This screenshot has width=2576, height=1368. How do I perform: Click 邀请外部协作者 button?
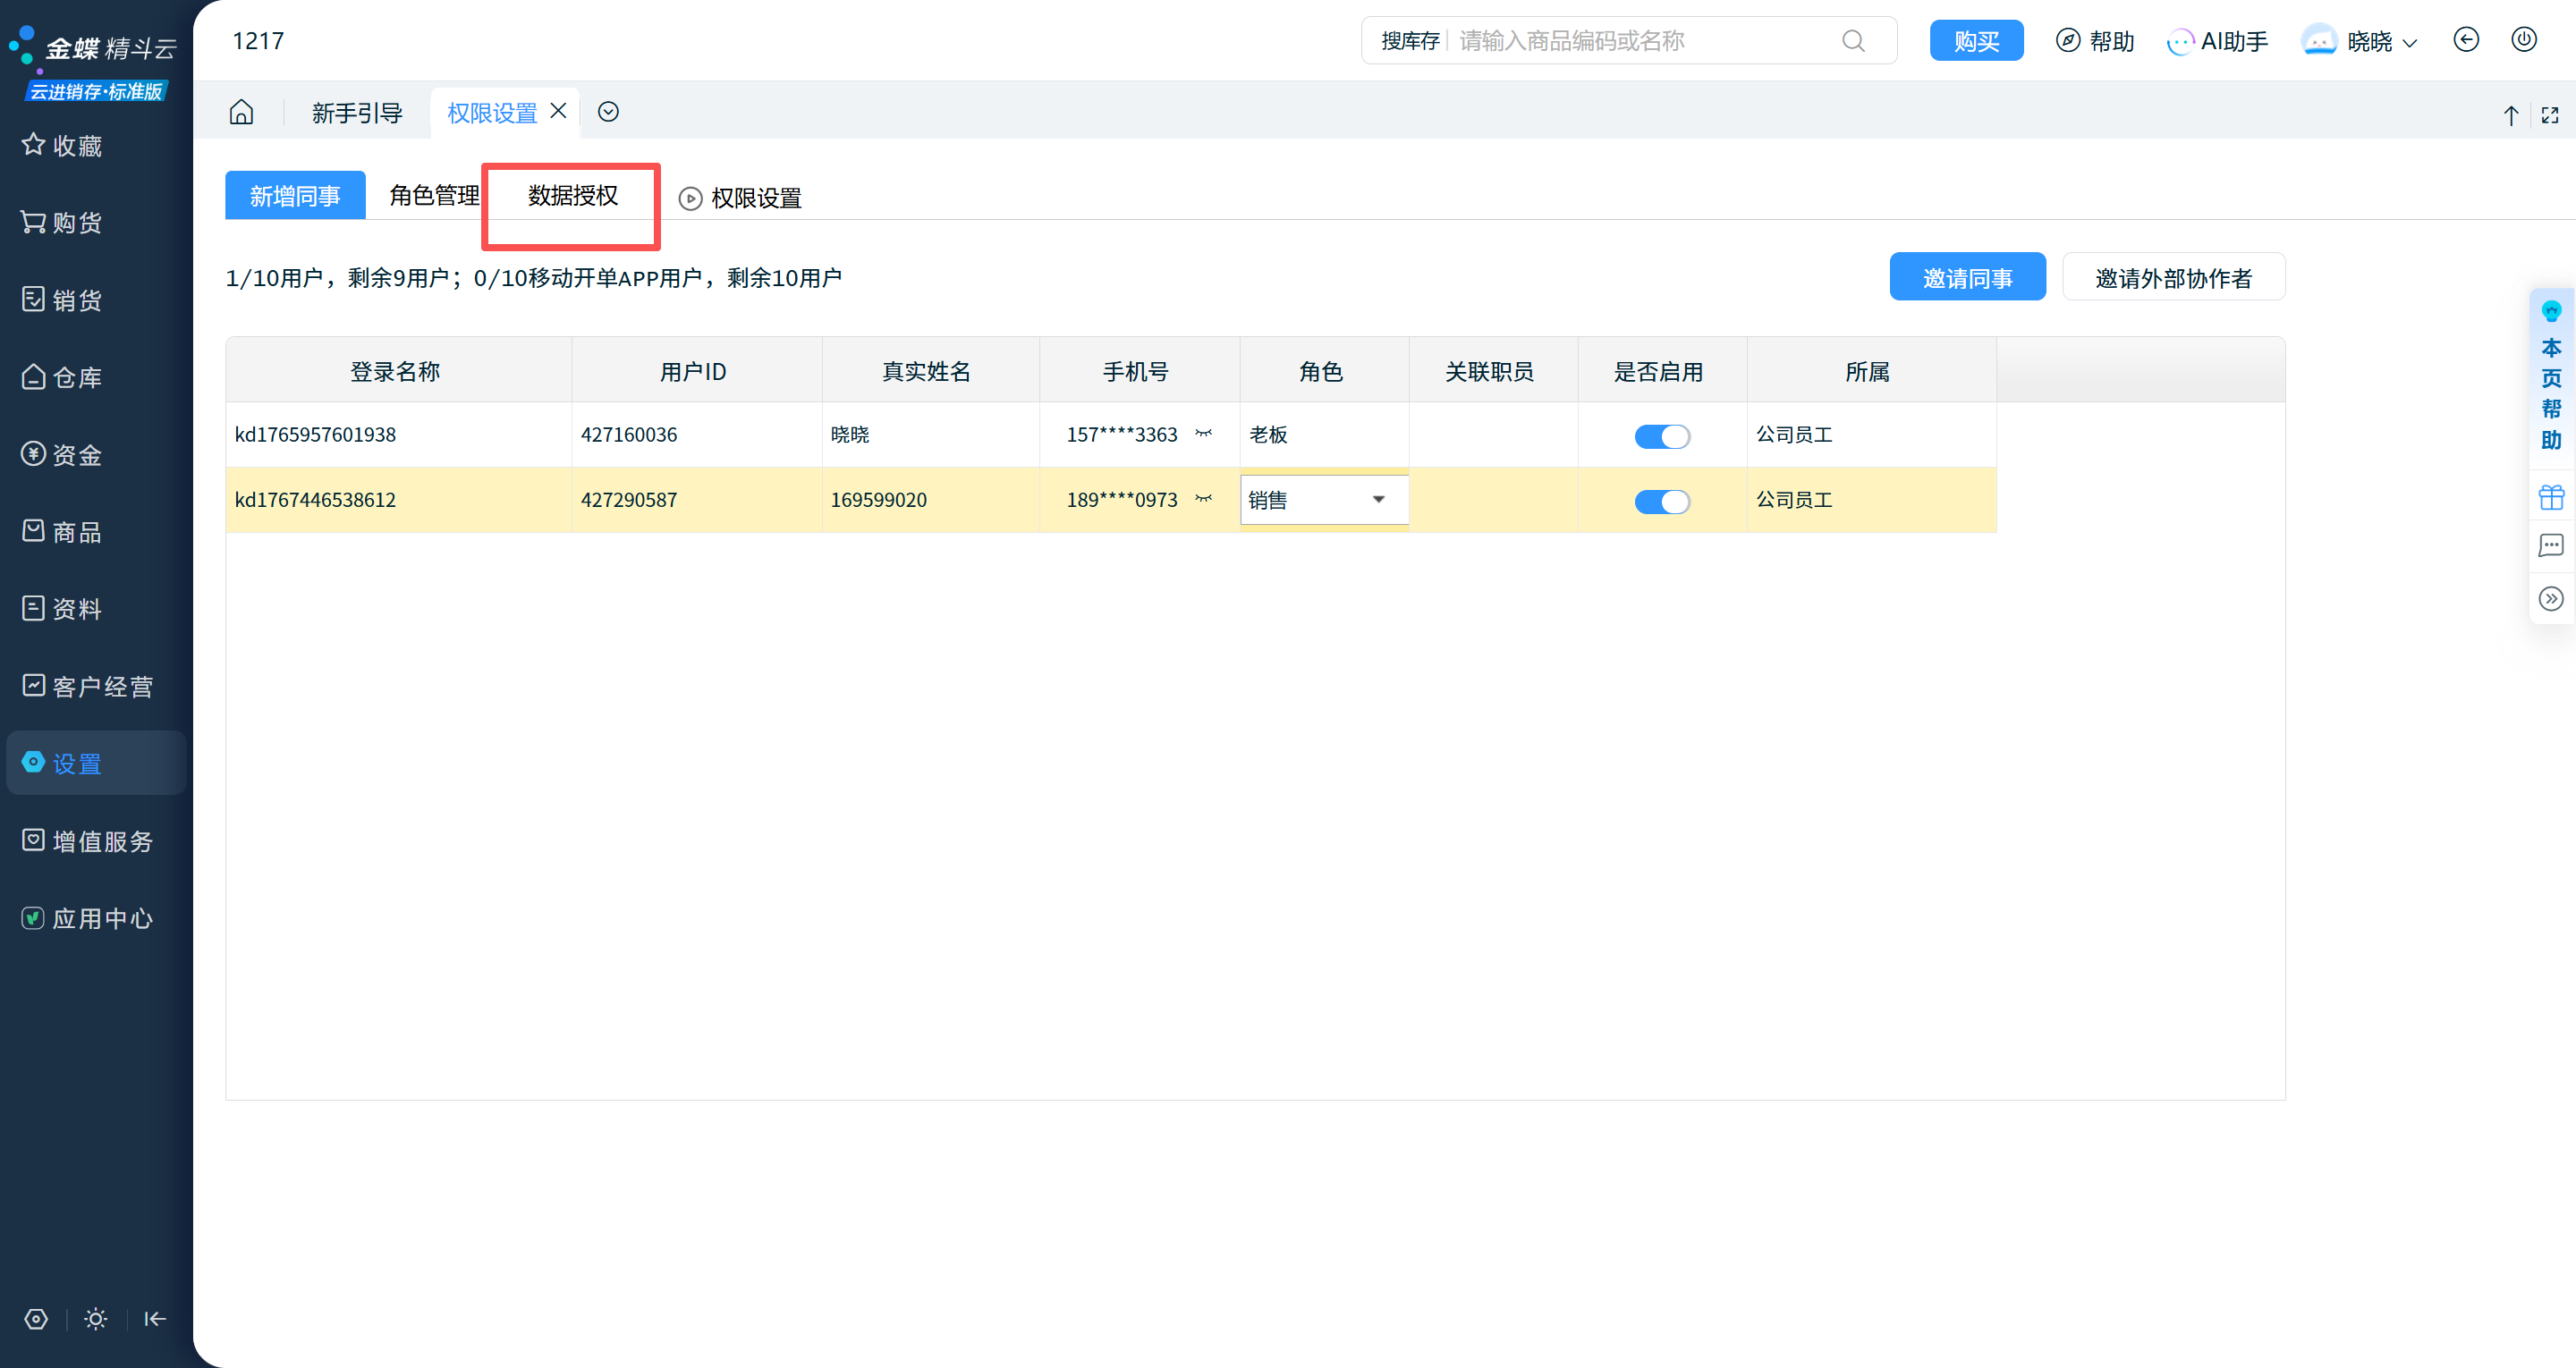2173,277
